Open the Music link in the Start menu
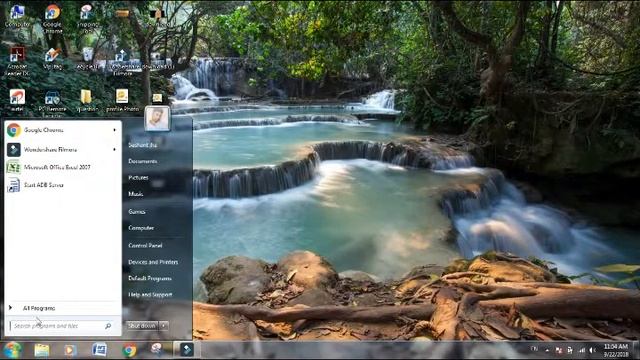The height and width of the screenshot is (360, 640). (x=136, y=194)
